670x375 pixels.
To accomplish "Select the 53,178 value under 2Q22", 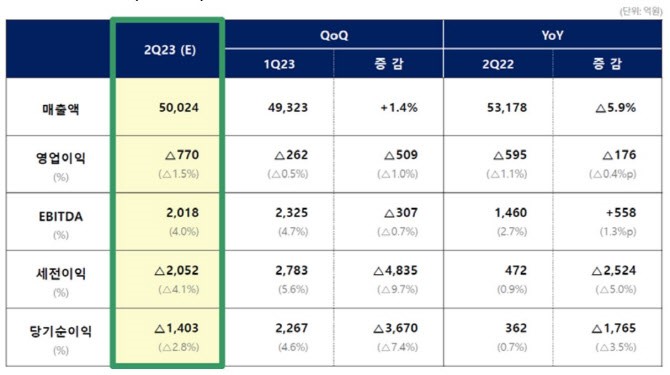I will click(507, 107).
